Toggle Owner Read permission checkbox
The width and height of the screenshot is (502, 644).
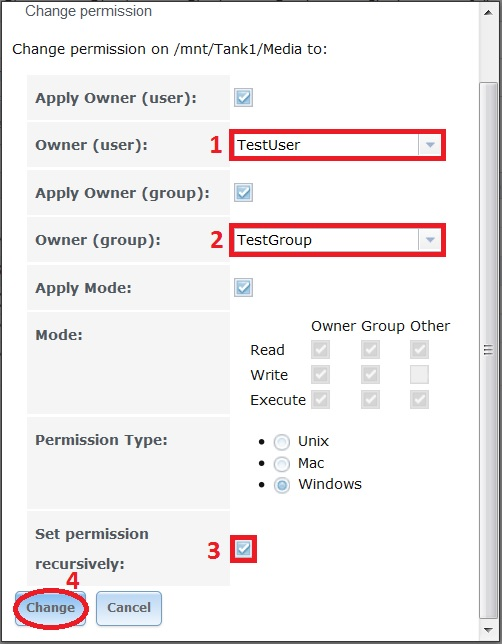[320, 350]
